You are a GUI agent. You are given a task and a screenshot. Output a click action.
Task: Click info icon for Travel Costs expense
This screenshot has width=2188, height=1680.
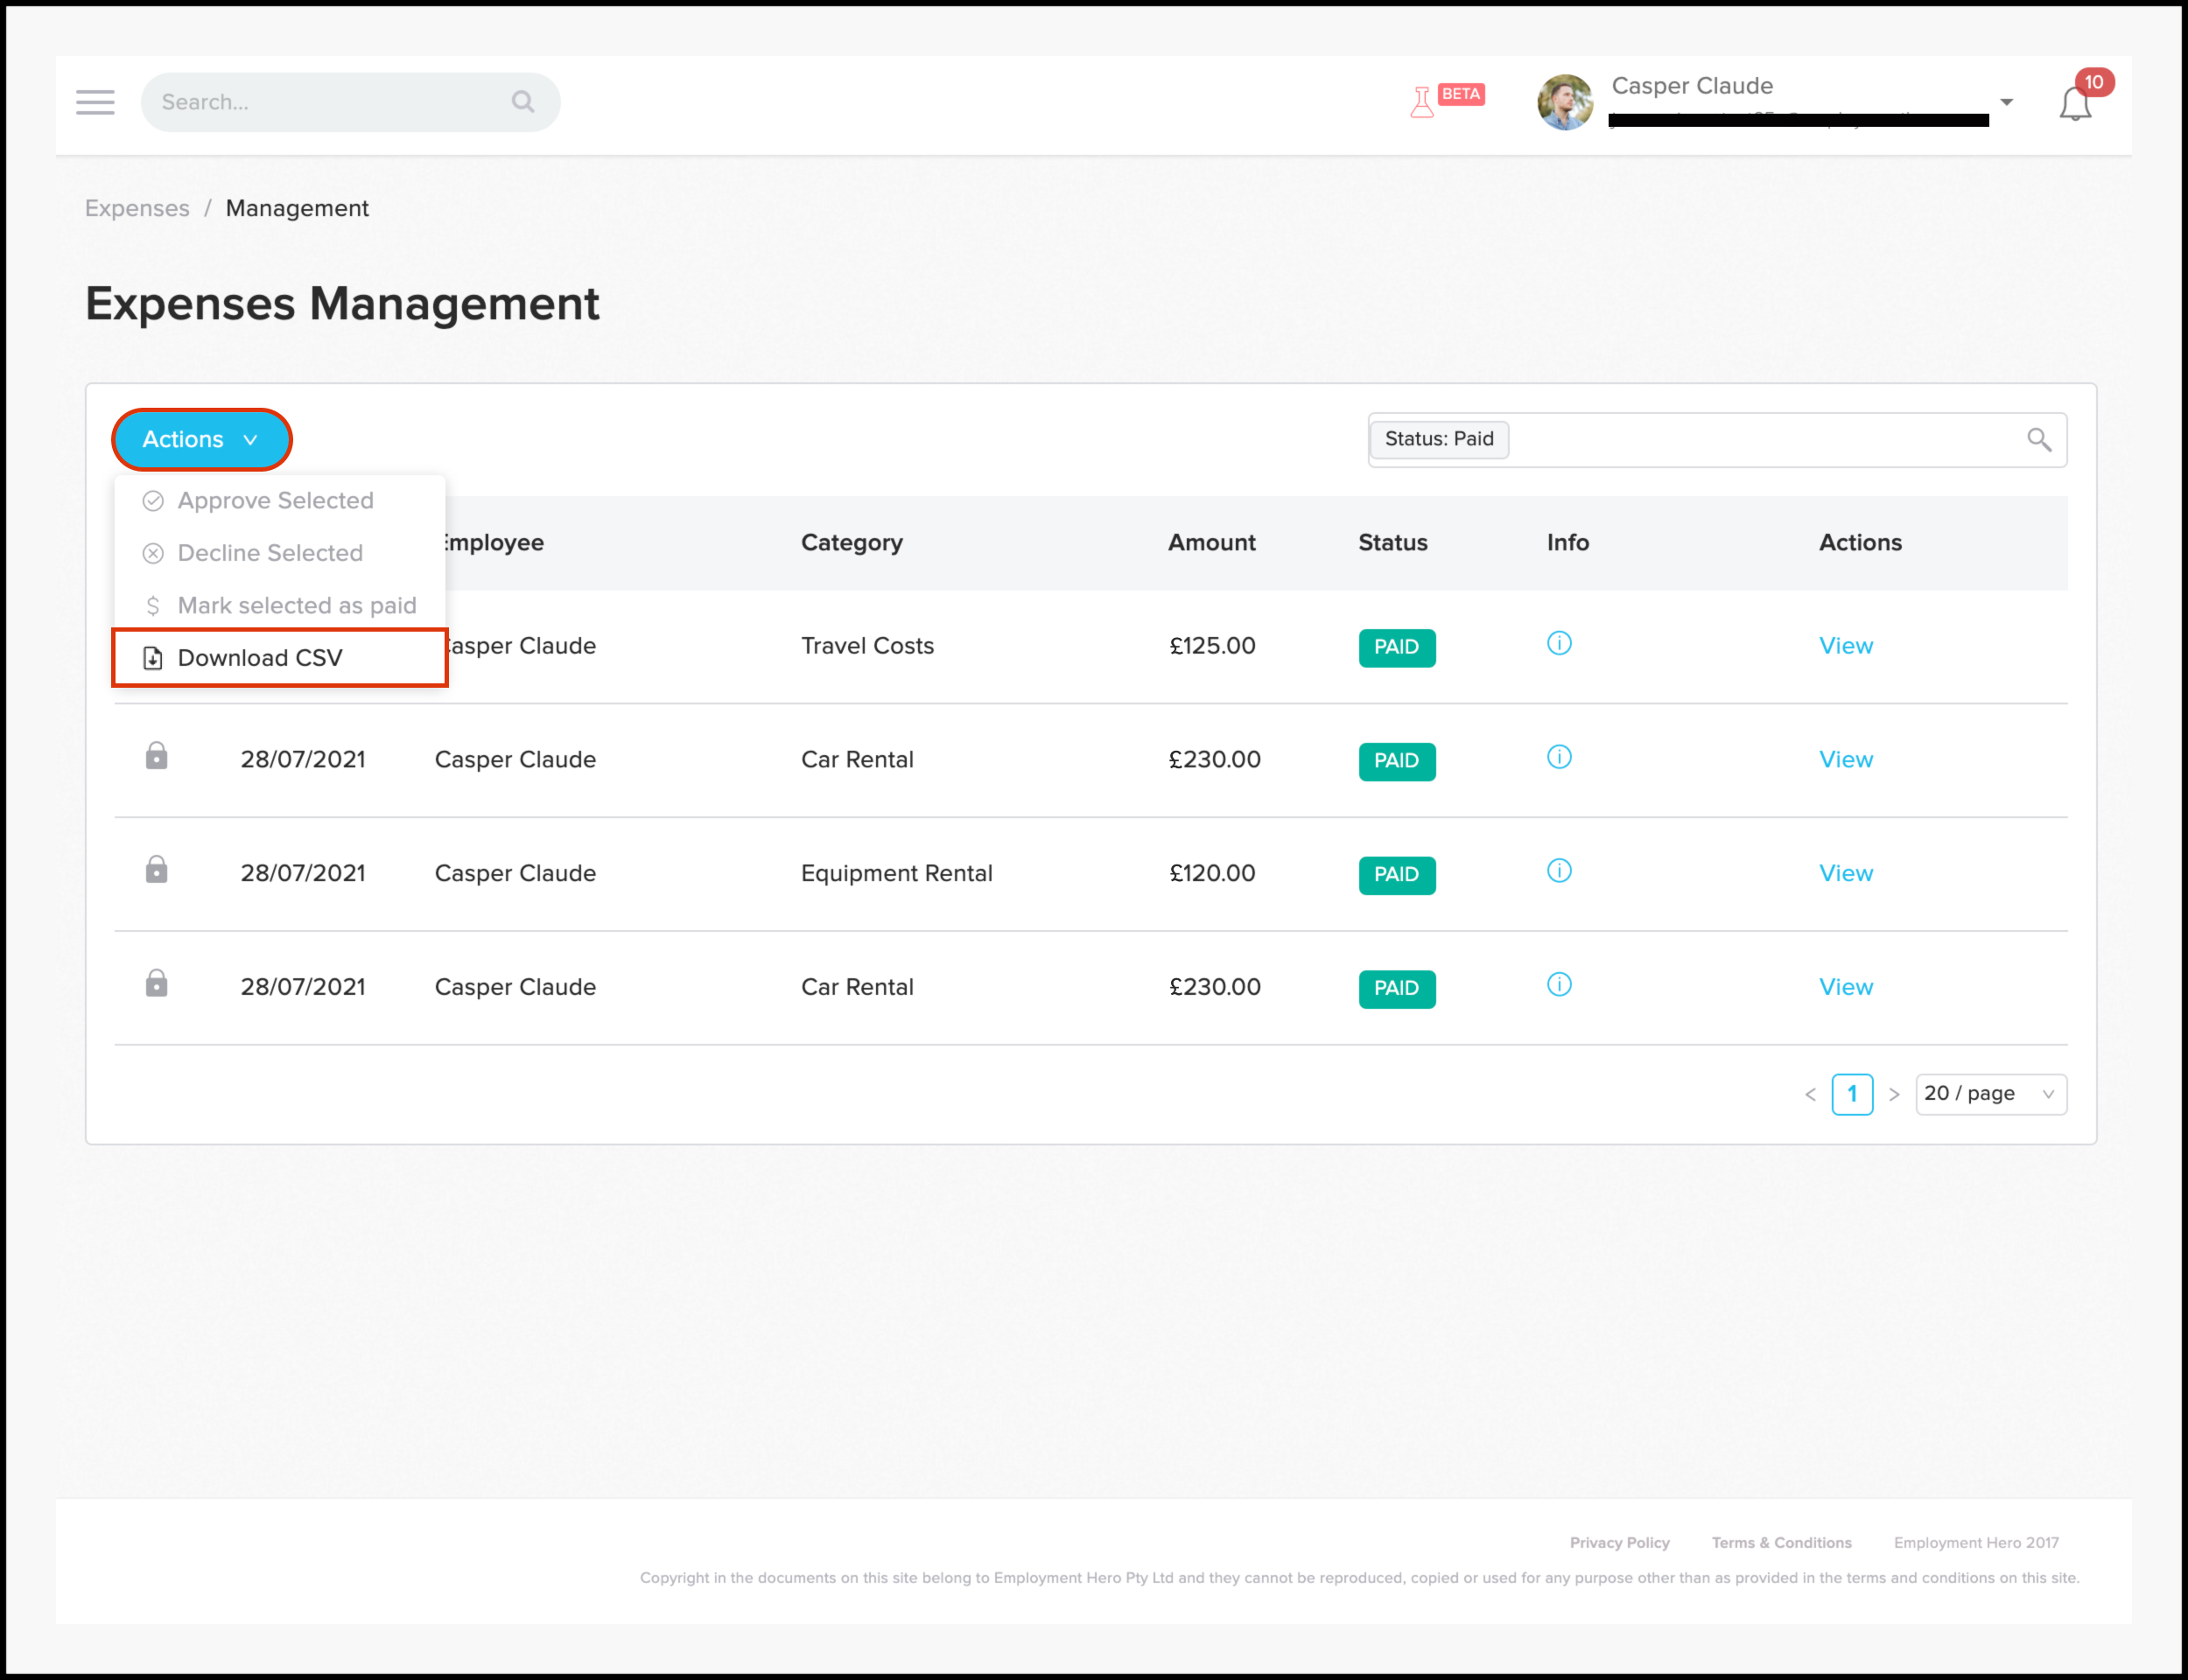click(x=1559, y=643)
